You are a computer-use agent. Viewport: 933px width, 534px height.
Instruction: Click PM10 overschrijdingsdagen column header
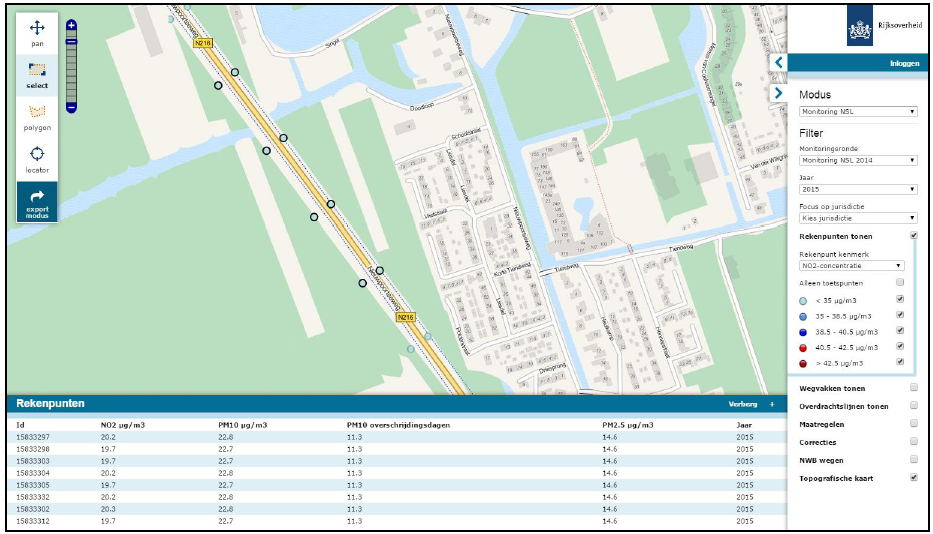tap(398, 425)
